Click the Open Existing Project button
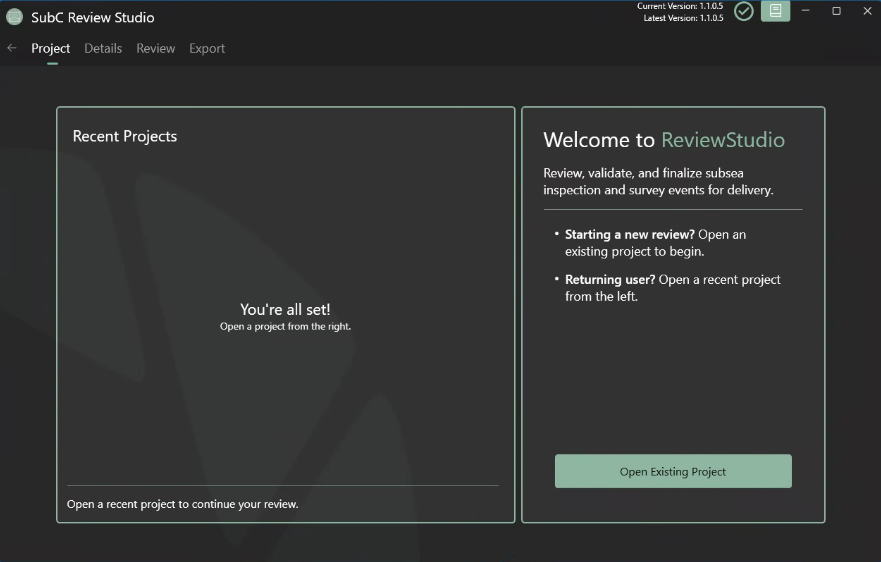 [673, 471]
